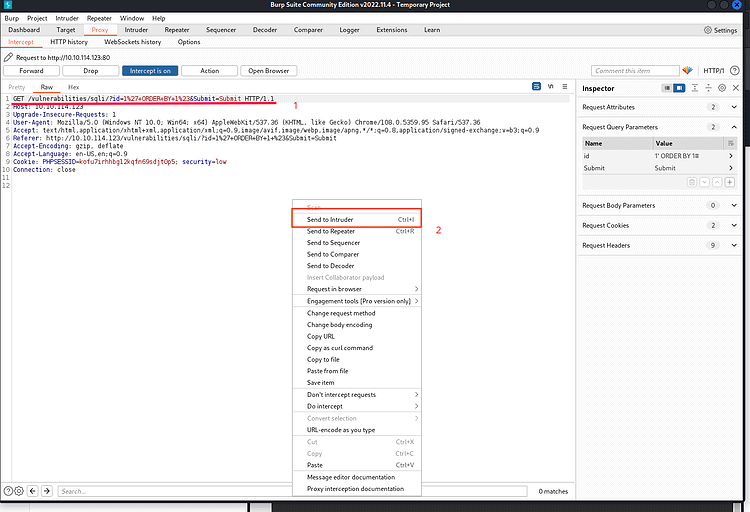Click the Drop button

pos(90,71)
